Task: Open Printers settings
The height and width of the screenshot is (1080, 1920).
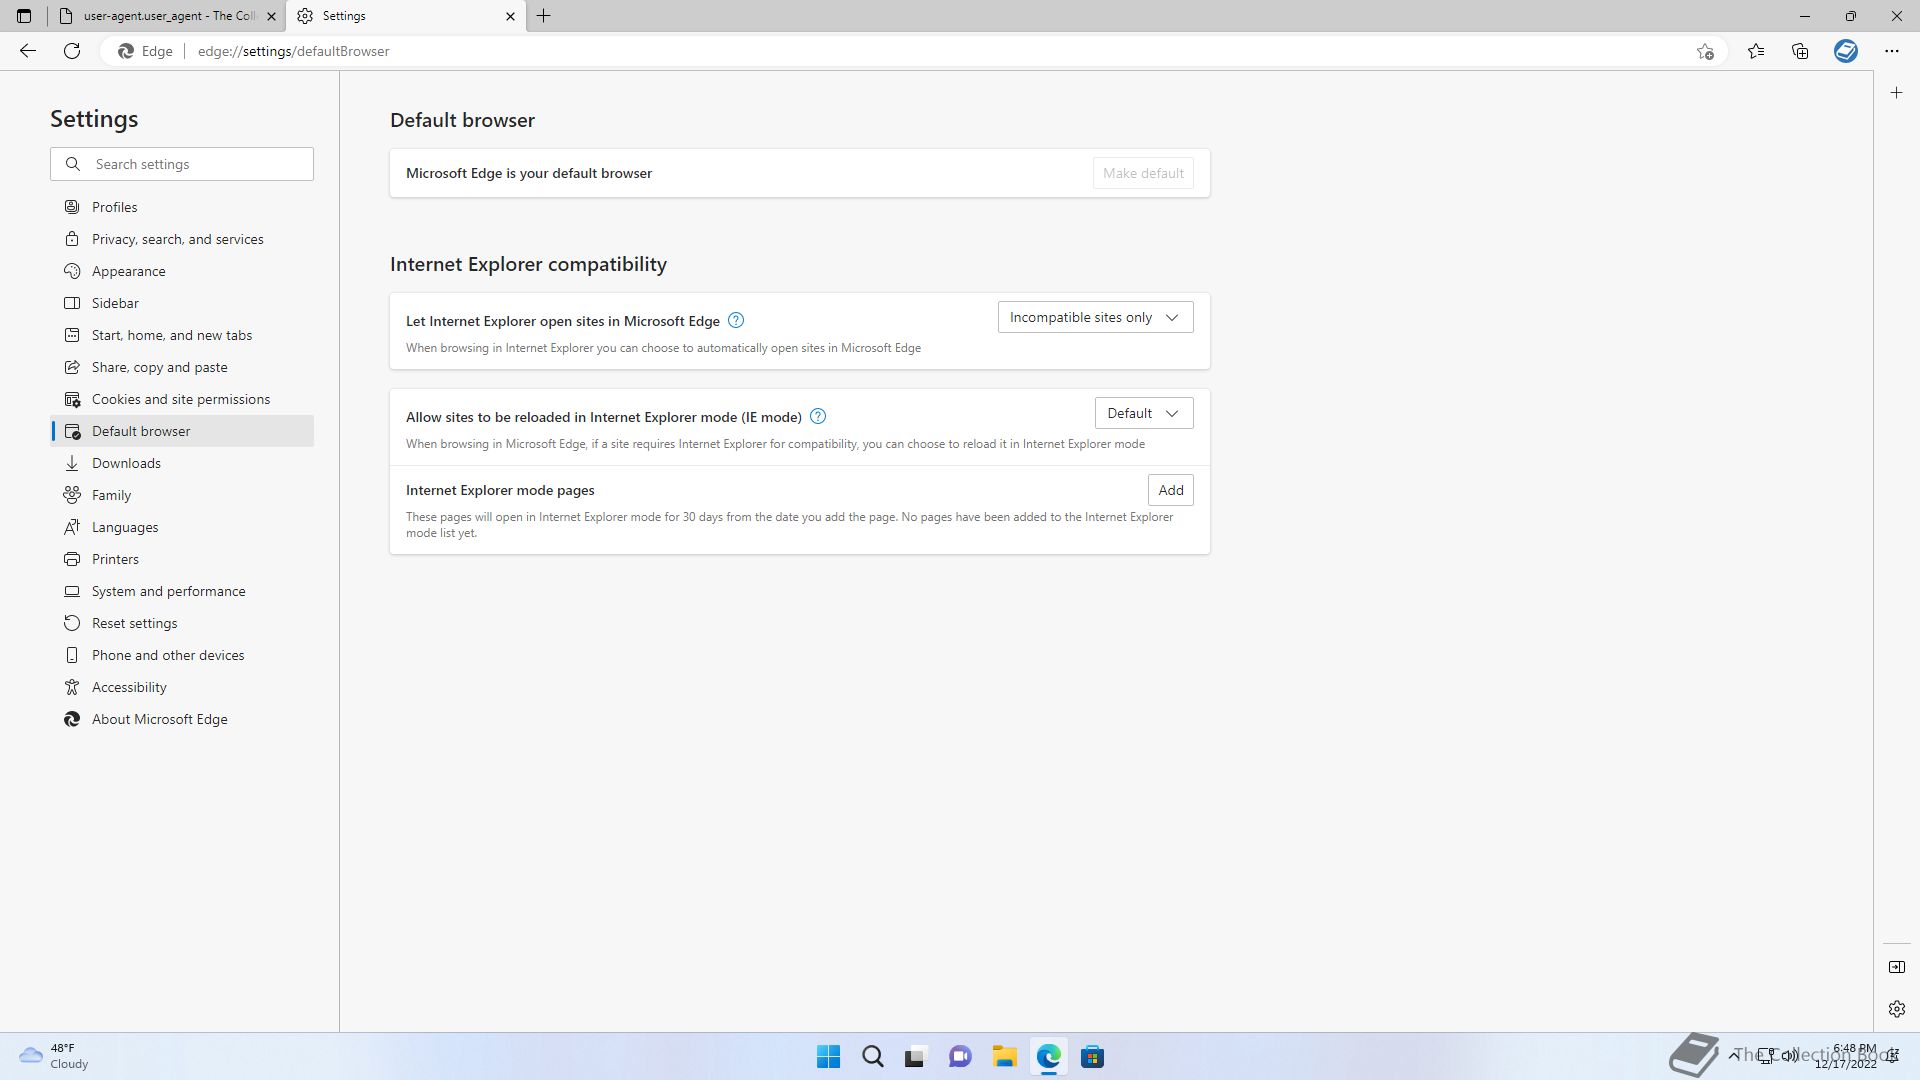Action: click(182, 559)
